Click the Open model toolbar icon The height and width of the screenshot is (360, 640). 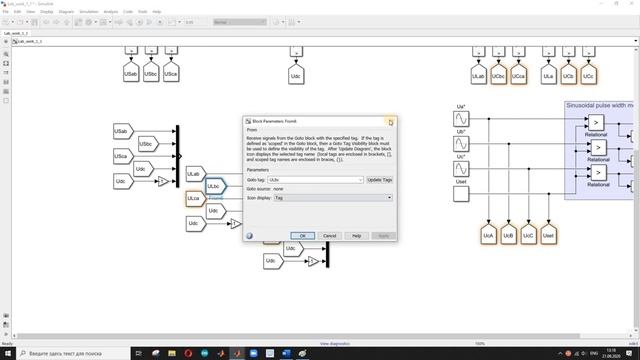pos(20,22)
